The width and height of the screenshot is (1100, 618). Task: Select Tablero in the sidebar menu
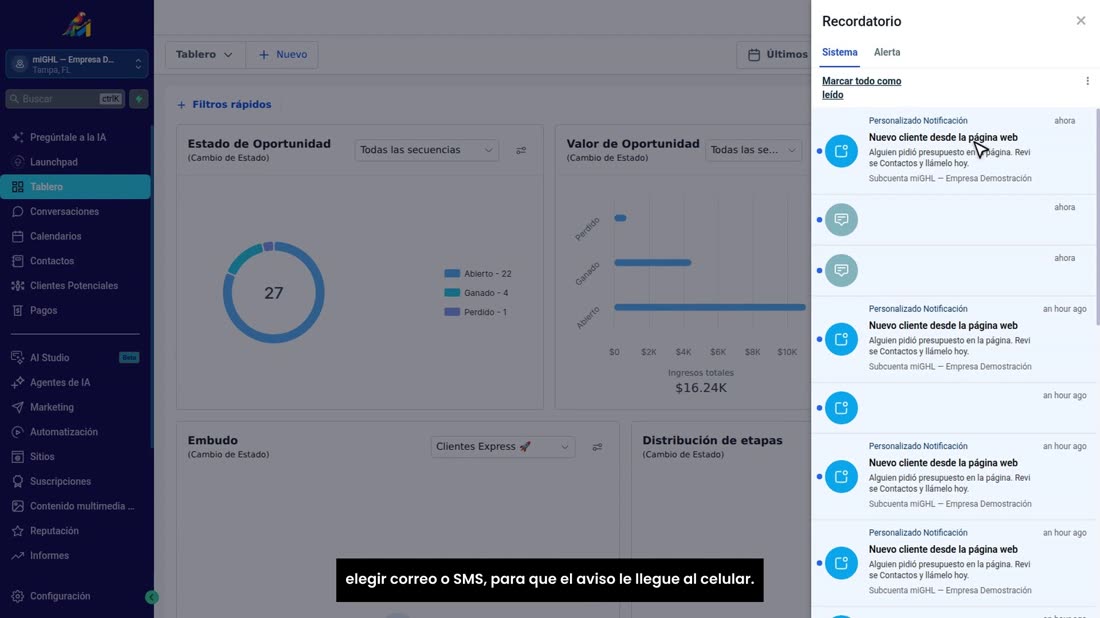(x=75, y=187)
